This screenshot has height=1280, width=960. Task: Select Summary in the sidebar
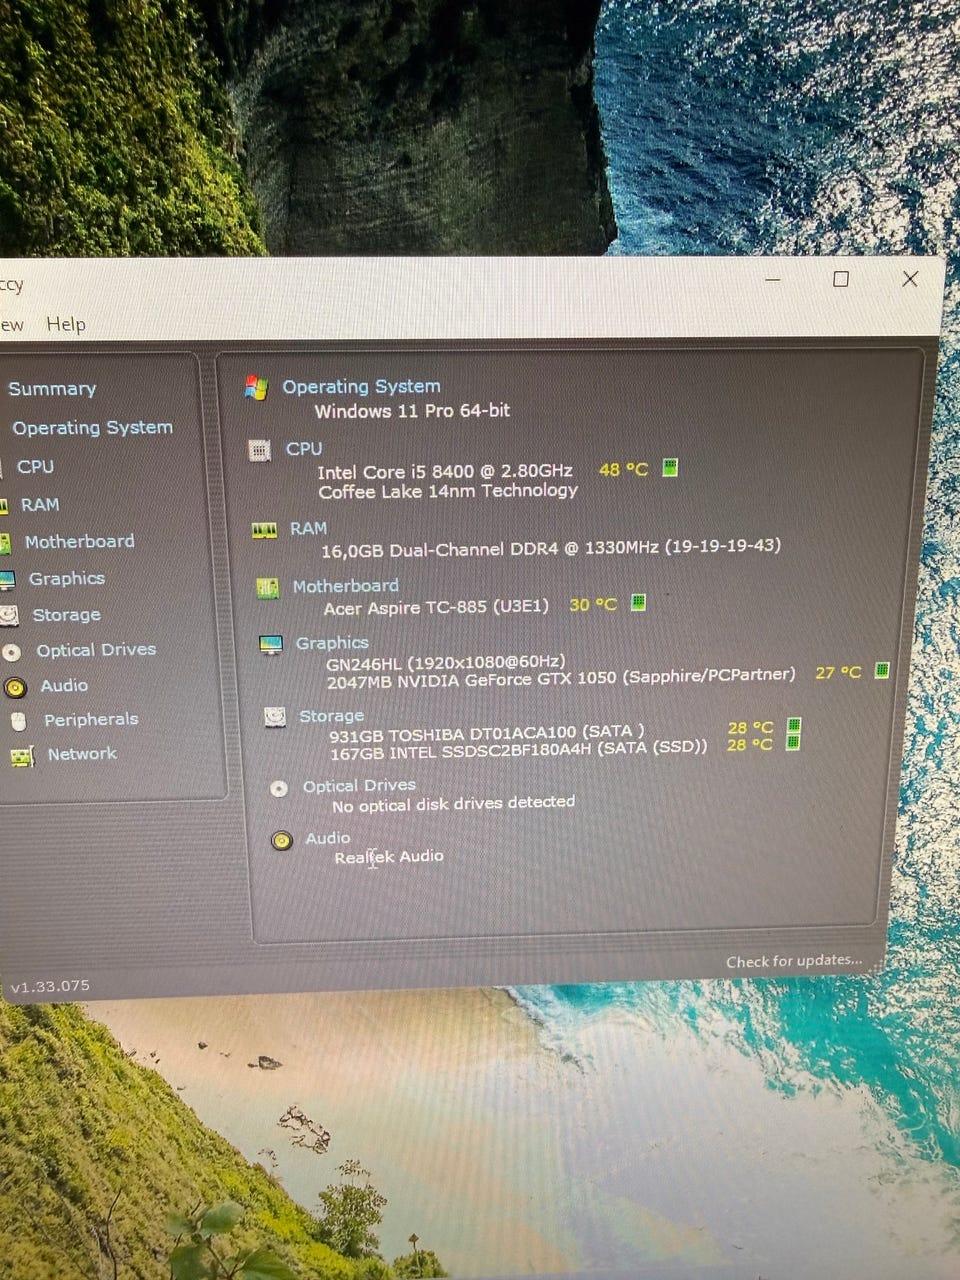(x=52, y=389)
